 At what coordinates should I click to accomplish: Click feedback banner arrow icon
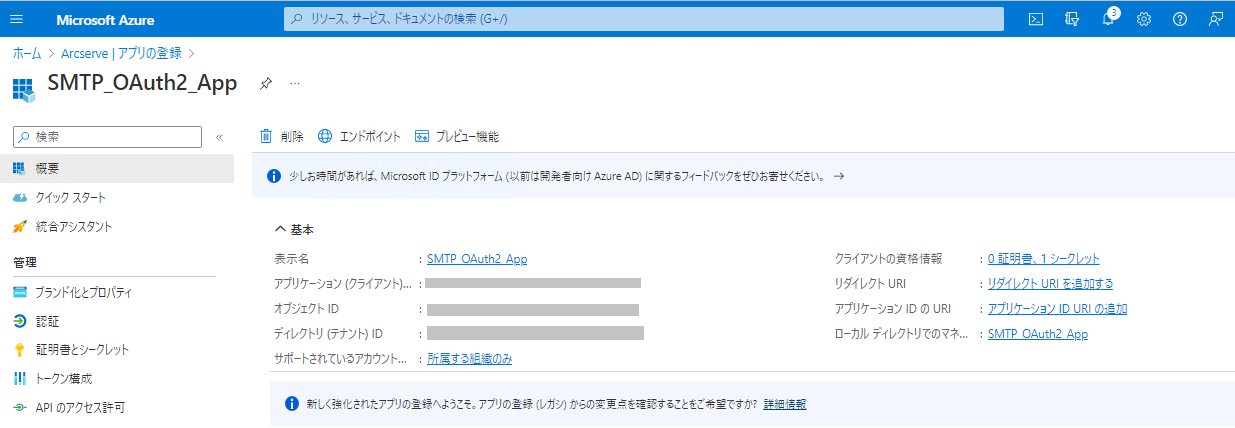839,176
